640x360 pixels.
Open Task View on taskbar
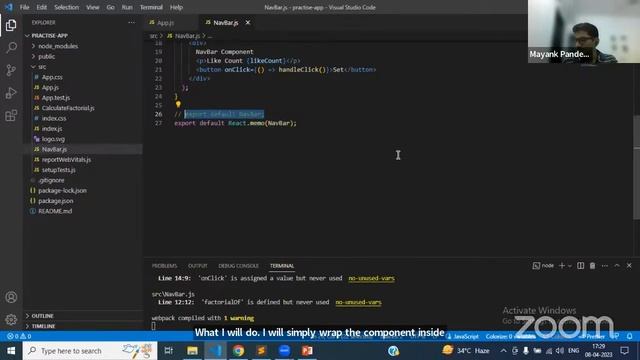pyautogui.click(x=168, y=351)
